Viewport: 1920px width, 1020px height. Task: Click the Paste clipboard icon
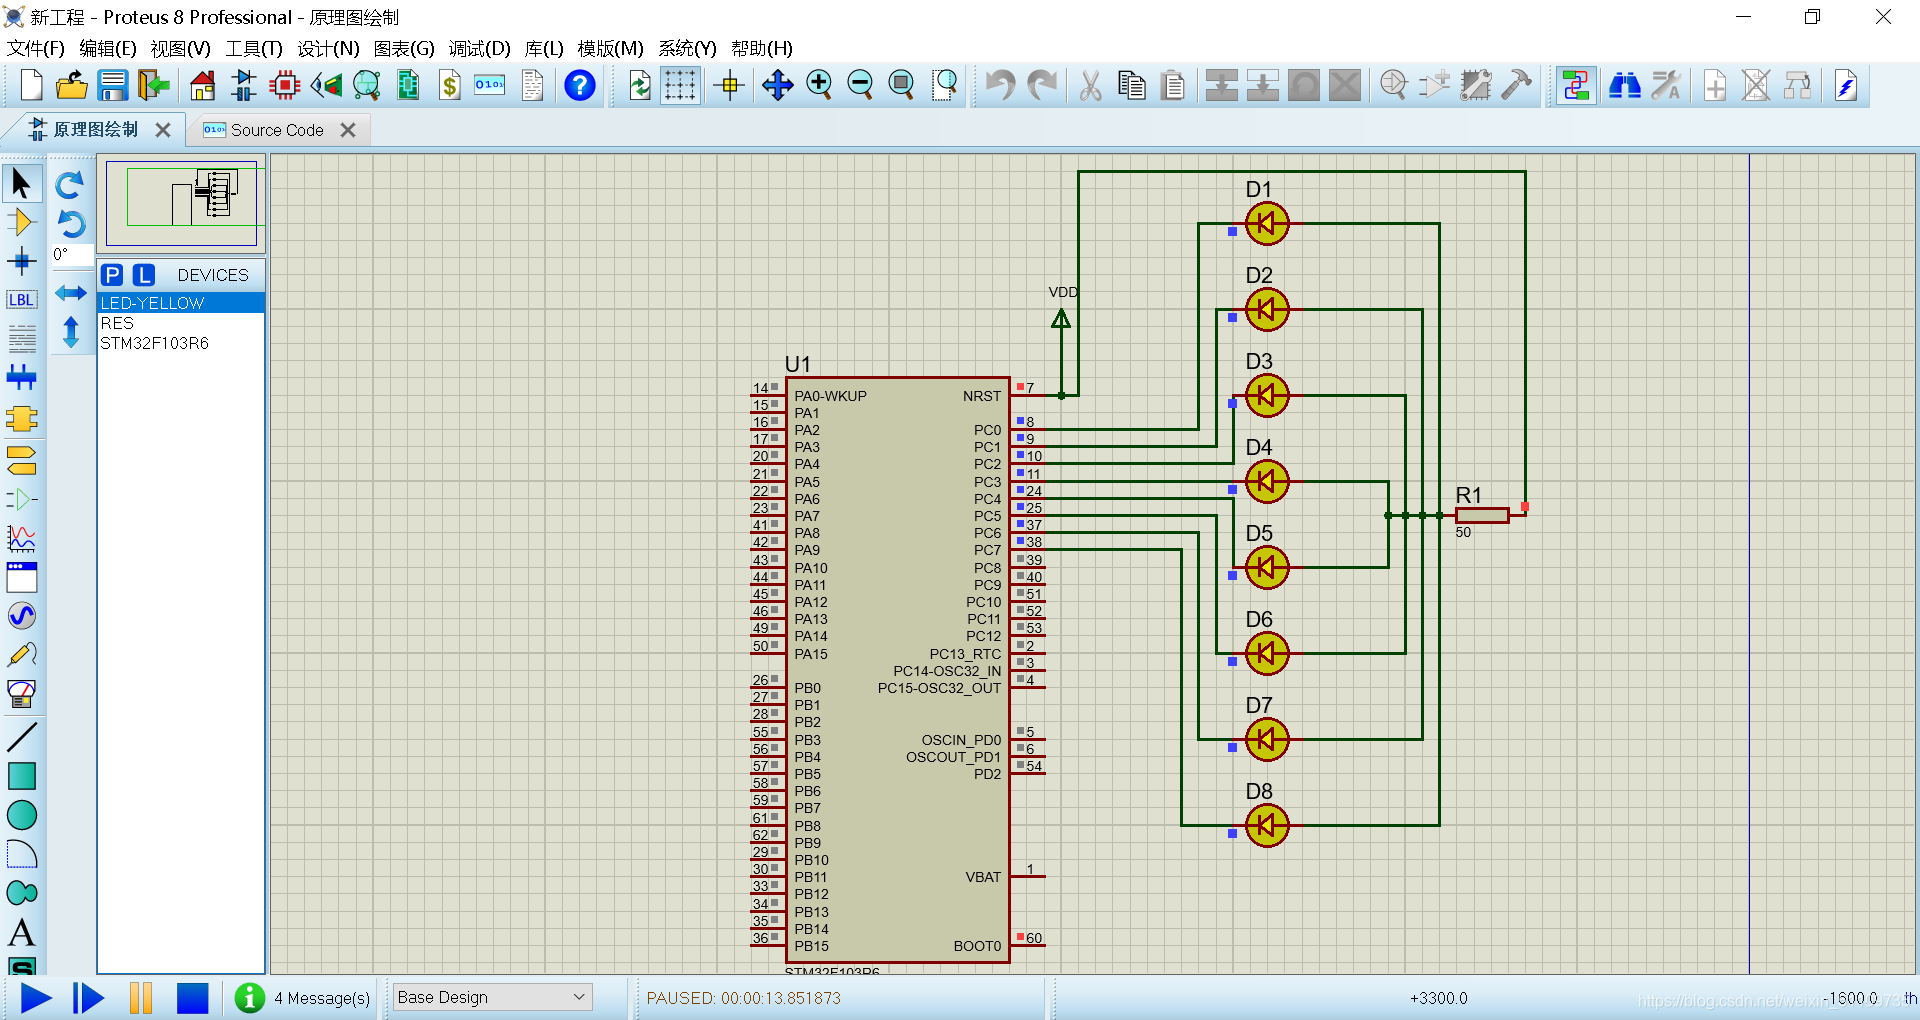pyautogui.click(x=1173, y=86)
